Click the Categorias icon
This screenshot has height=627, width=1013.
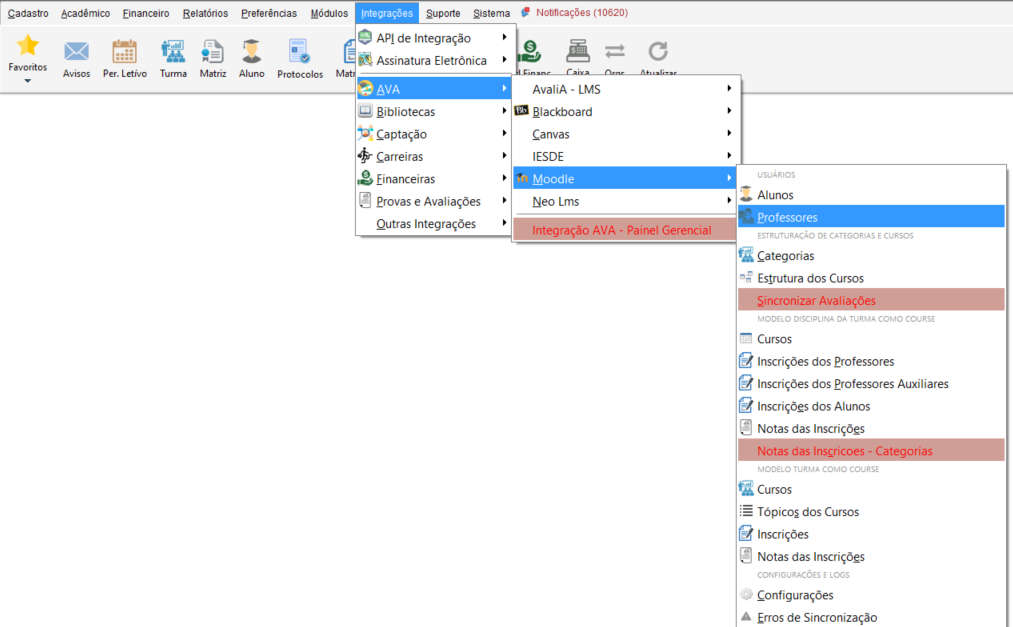click(x=746, y=255)
